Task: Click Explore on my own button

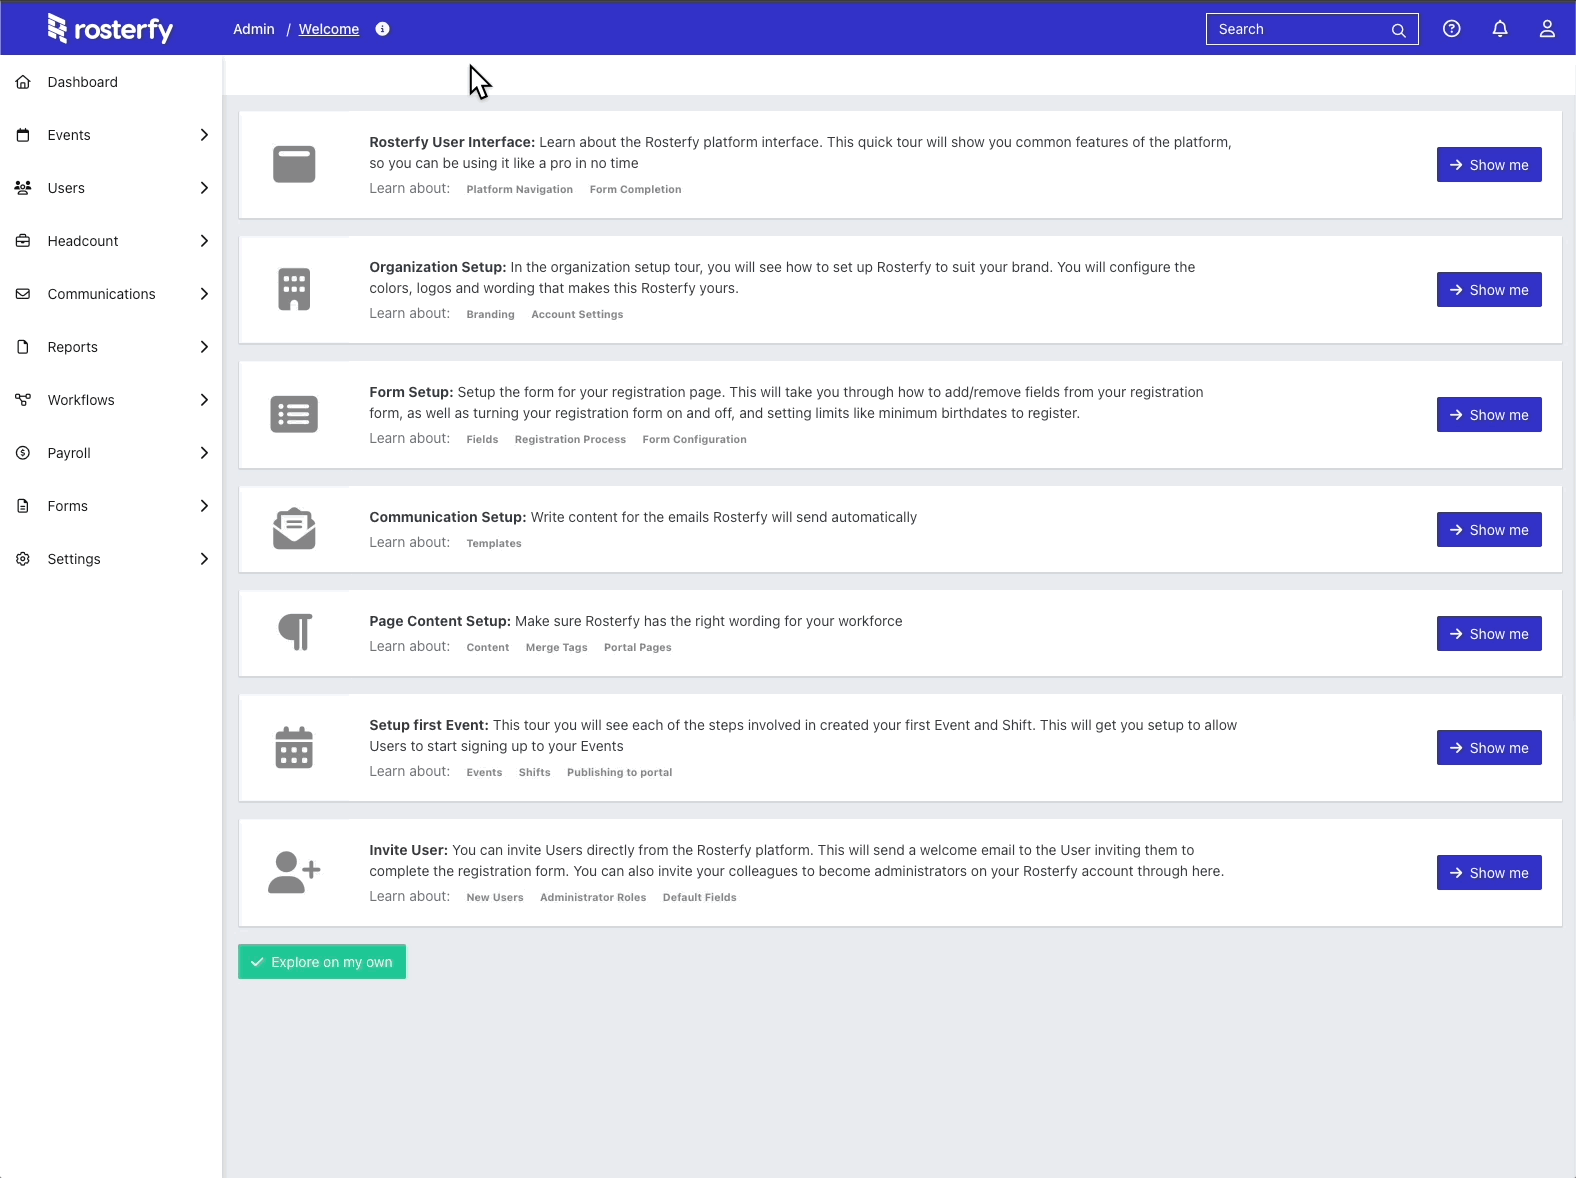Action: tap(322, 962)
